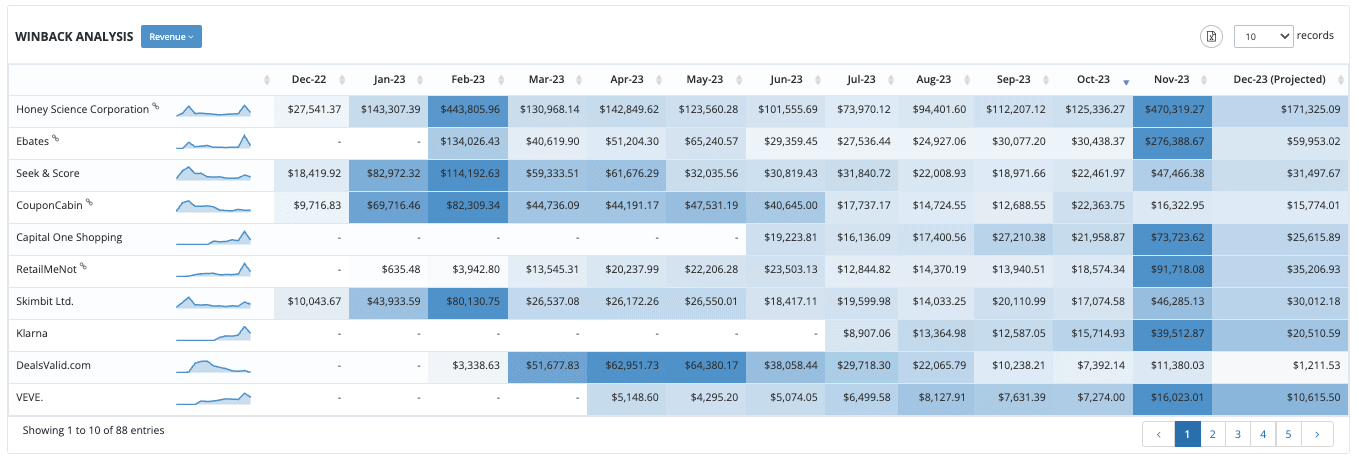Click the Dec-23 (Projected) header label
This screenshot has height=462, width=1359.
[x=1279, y=80]
